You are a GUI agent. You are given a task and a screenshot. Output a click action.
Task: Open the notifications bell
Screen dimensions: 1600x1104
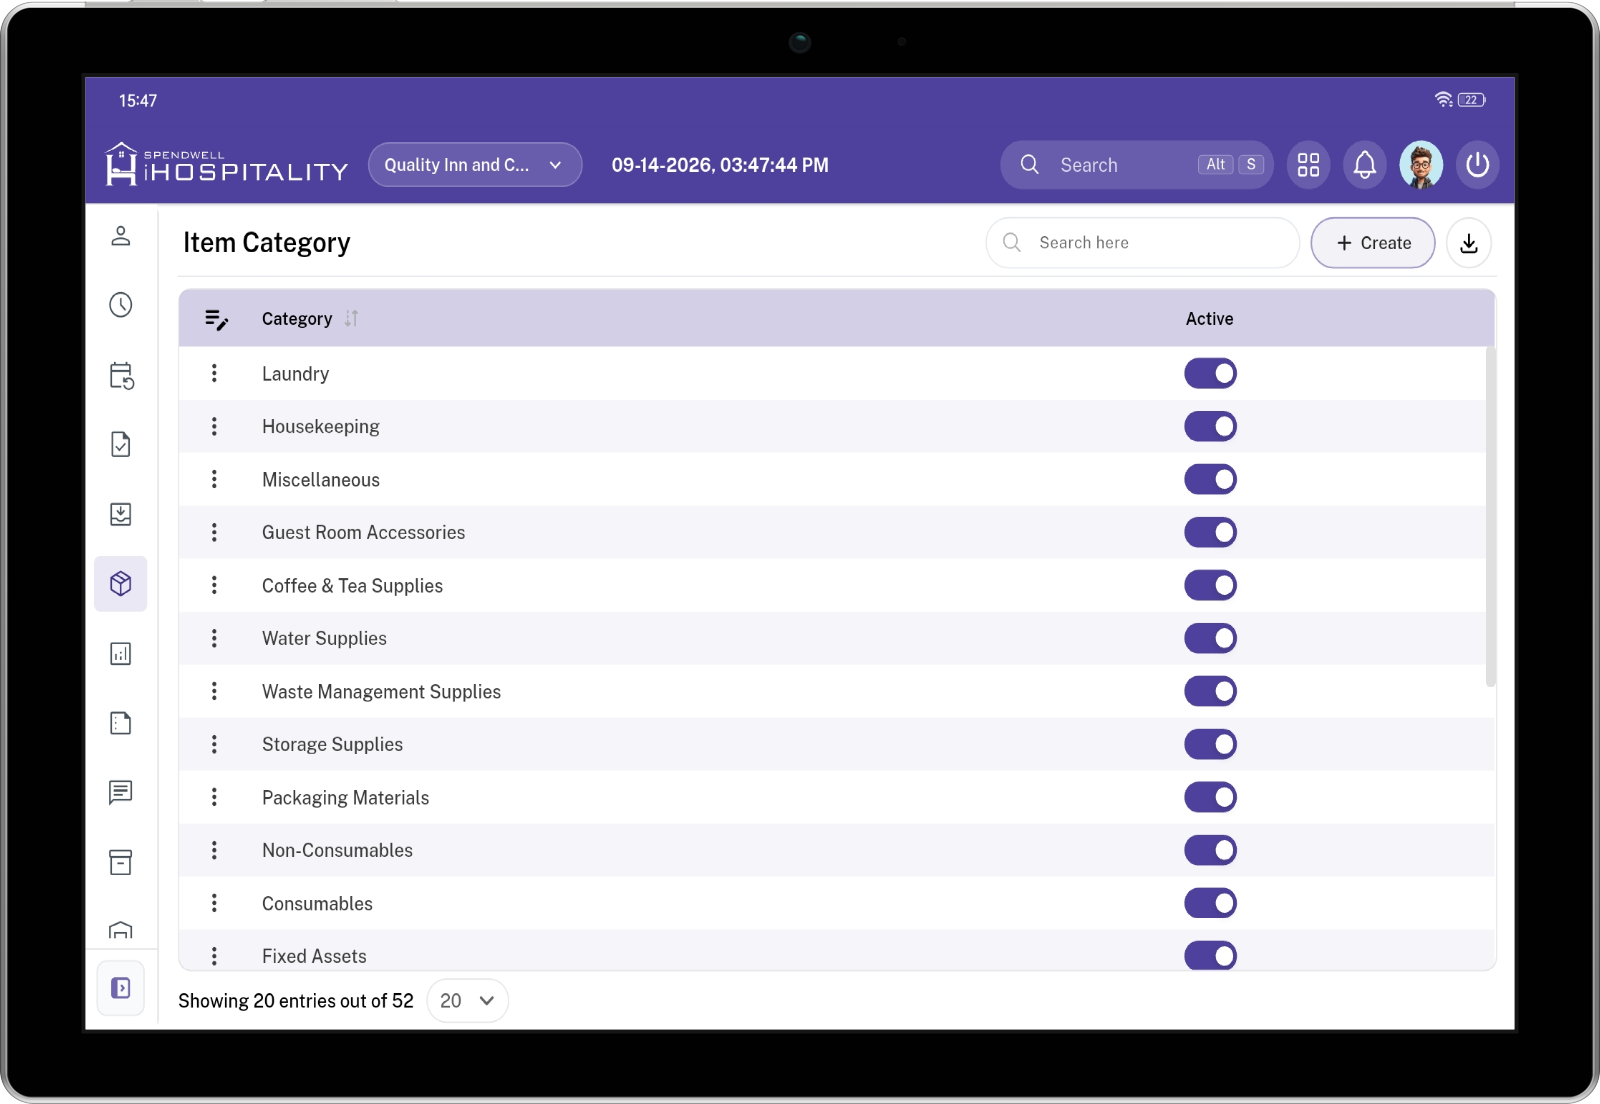[1365, 165]
